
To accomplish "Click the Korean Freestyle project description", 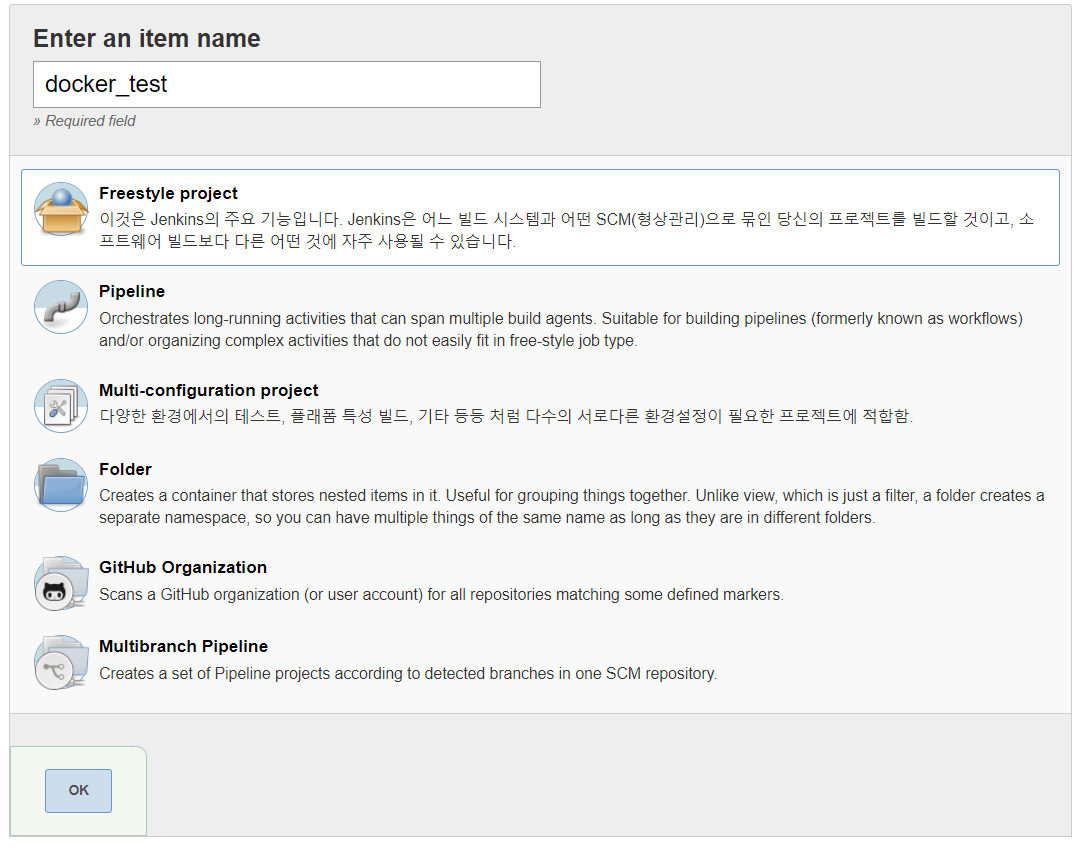I will [x=567, y=230].
